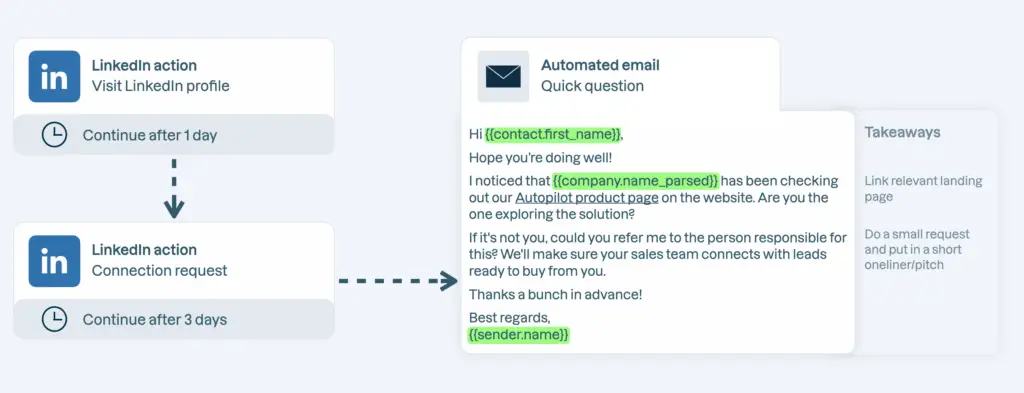Click the LinkedIn icon beside Visit LinkedIn profile
Viewport: 1024px width, 393px height.
[54, 76]
